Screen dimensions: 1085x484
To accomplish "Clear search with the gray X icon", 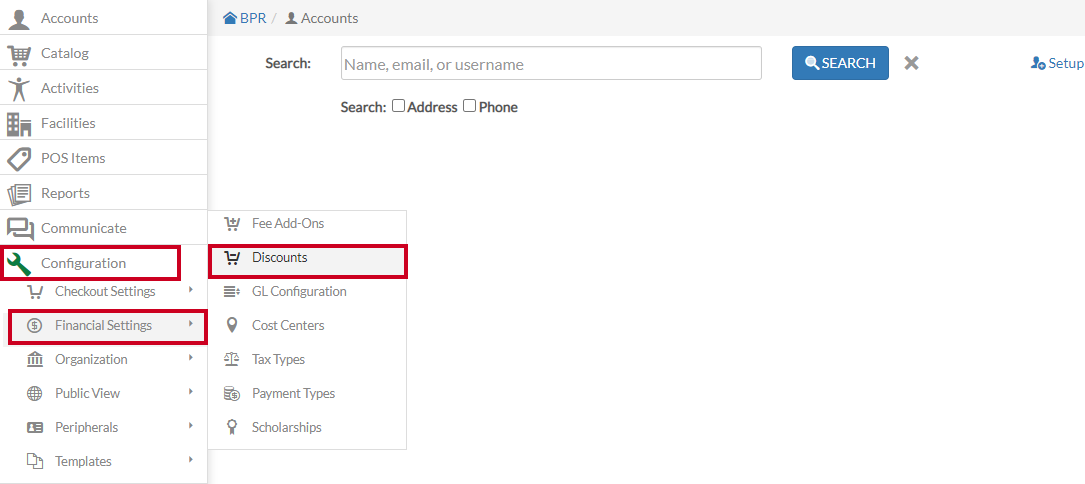I will point(911,63).
